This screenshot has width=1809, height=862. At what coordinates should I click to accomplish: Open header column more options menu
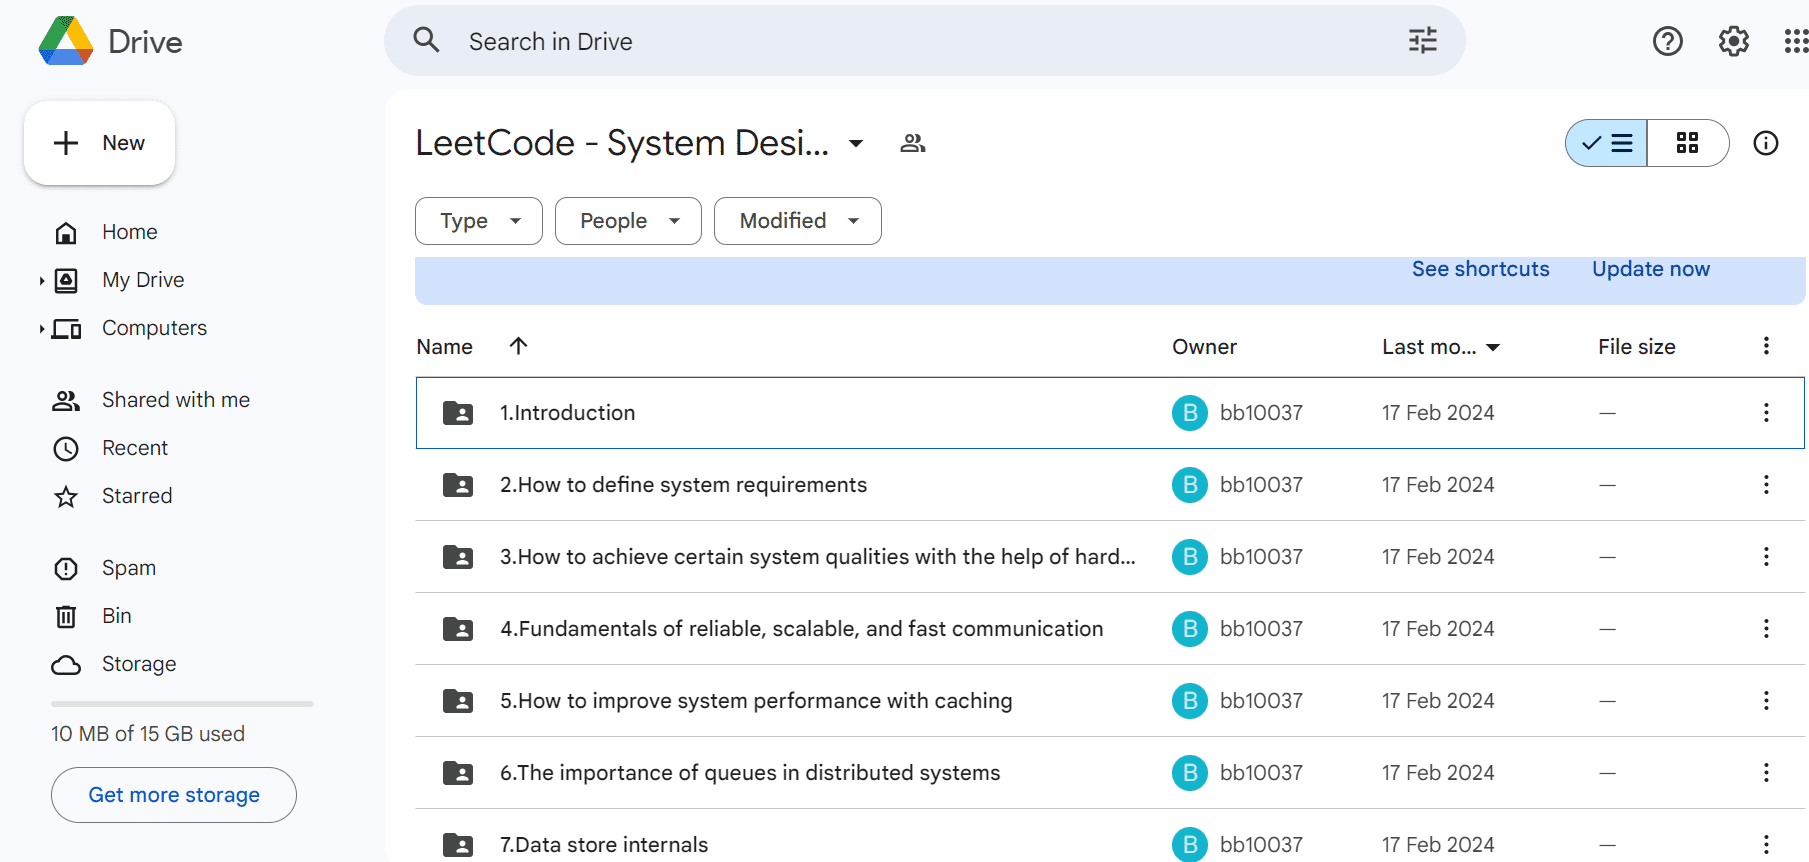coord(1766,346)
